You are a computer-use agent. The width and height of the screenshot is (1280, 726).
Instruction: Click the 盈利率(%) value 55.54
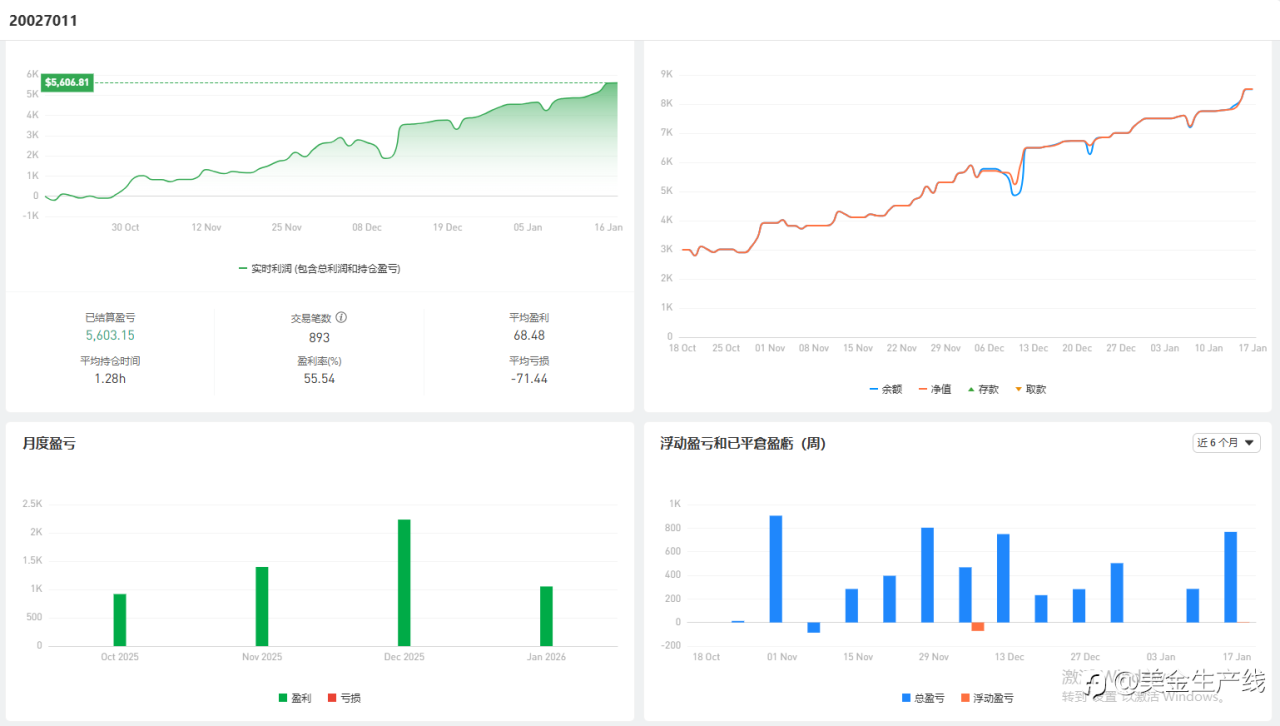319,379
